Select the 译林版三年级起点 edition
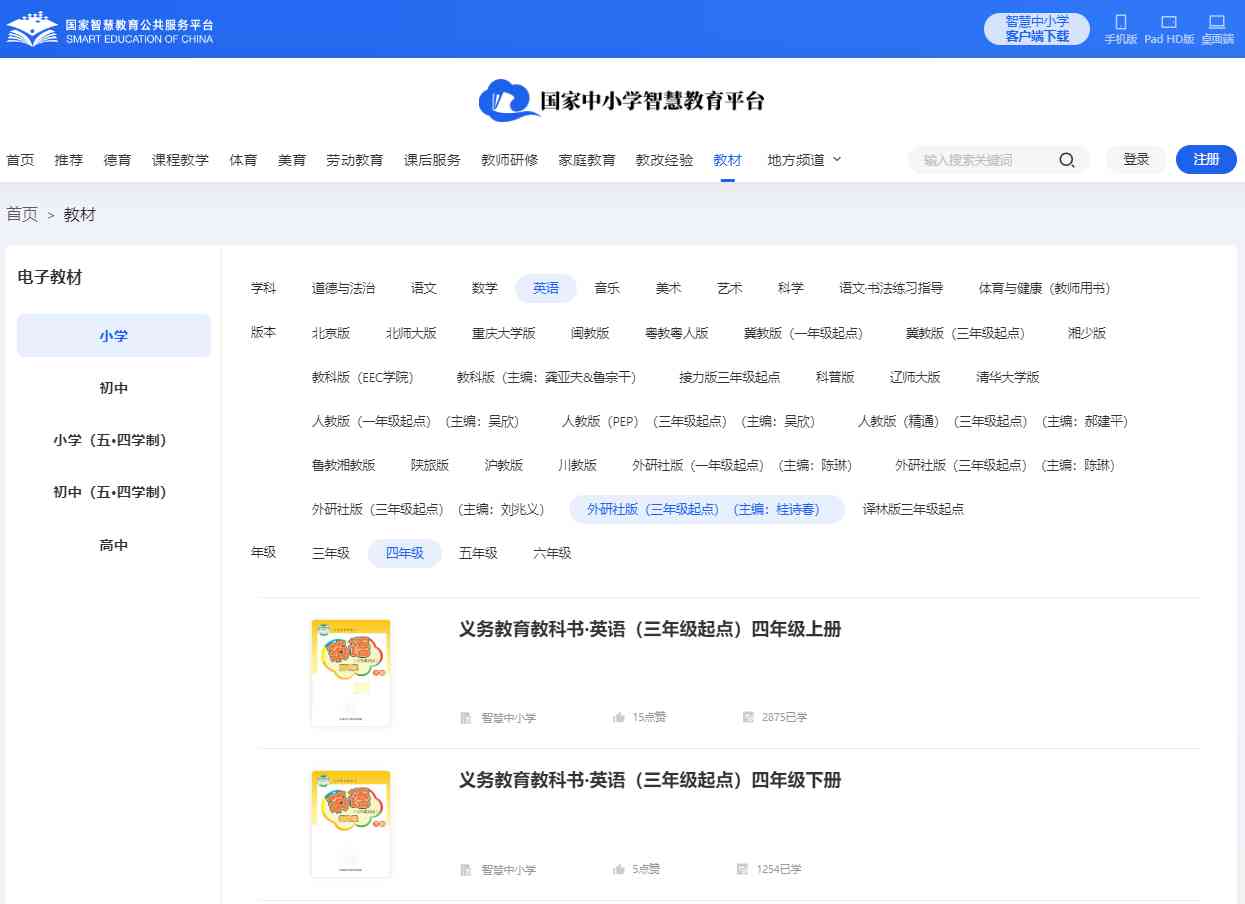 [x=913, y=509]
